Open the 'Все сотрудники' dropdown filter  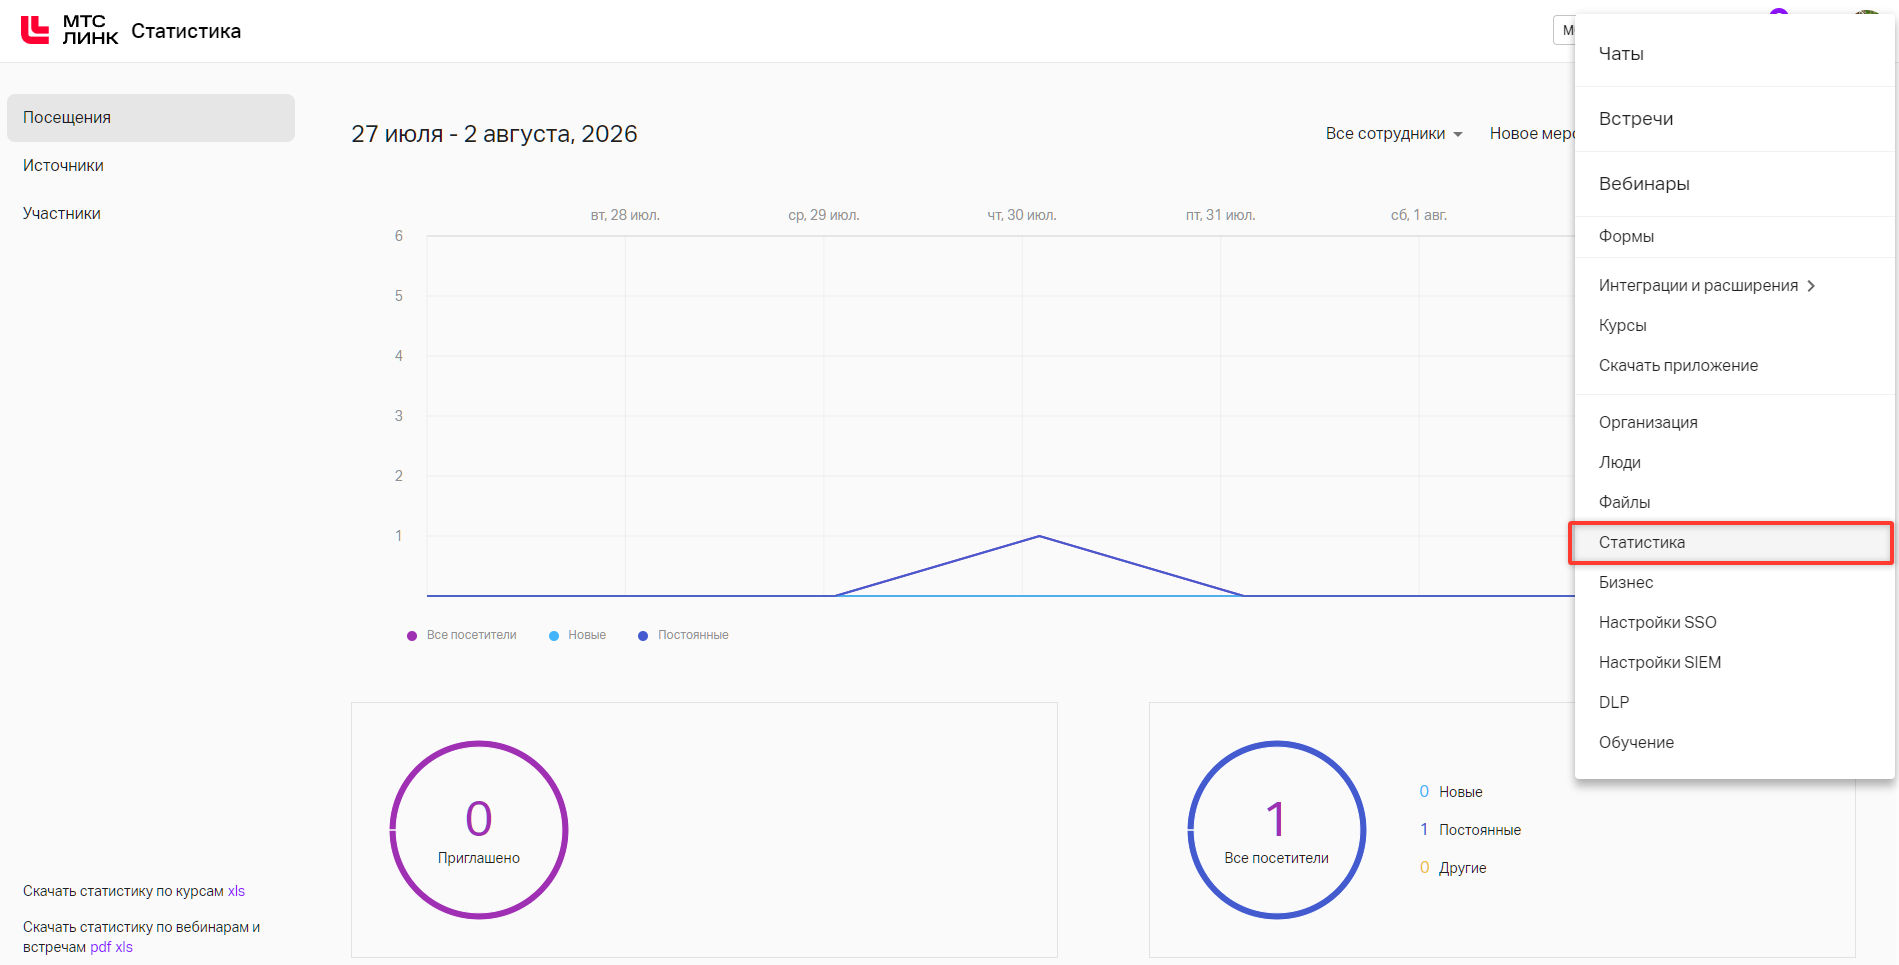[1394, 134]
